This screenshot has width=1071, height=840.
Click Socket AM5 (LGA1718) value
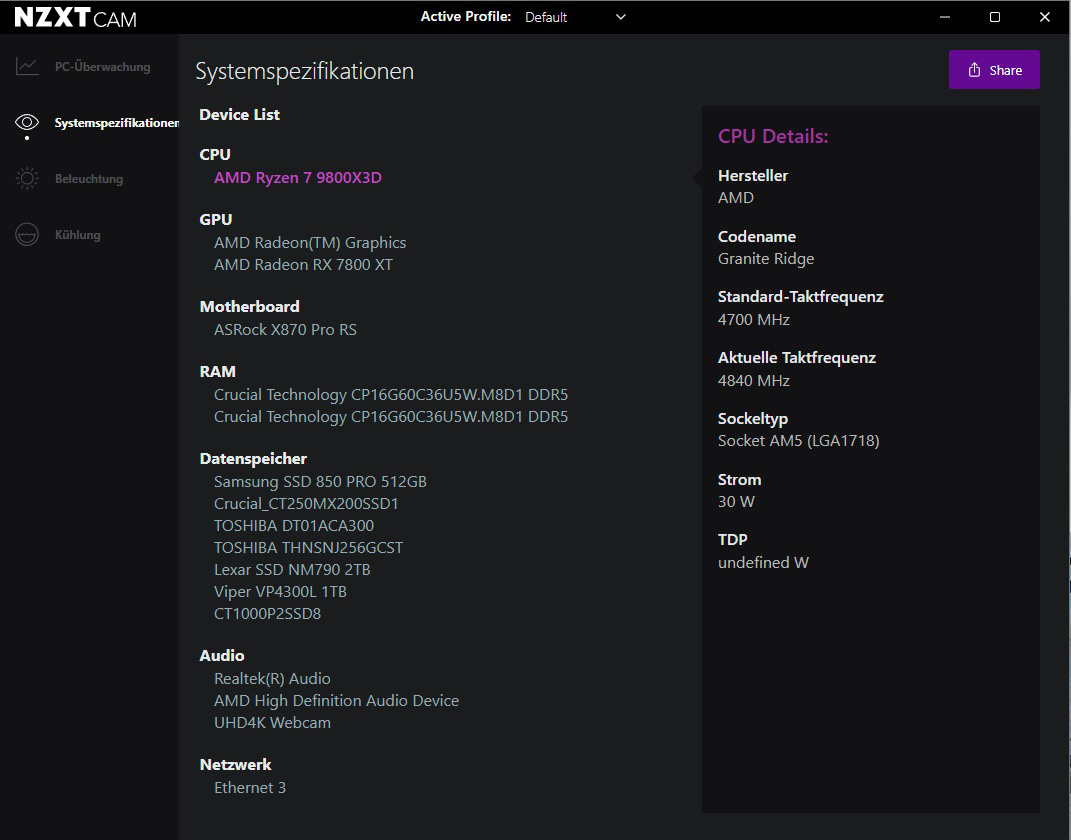pos(798,440)
